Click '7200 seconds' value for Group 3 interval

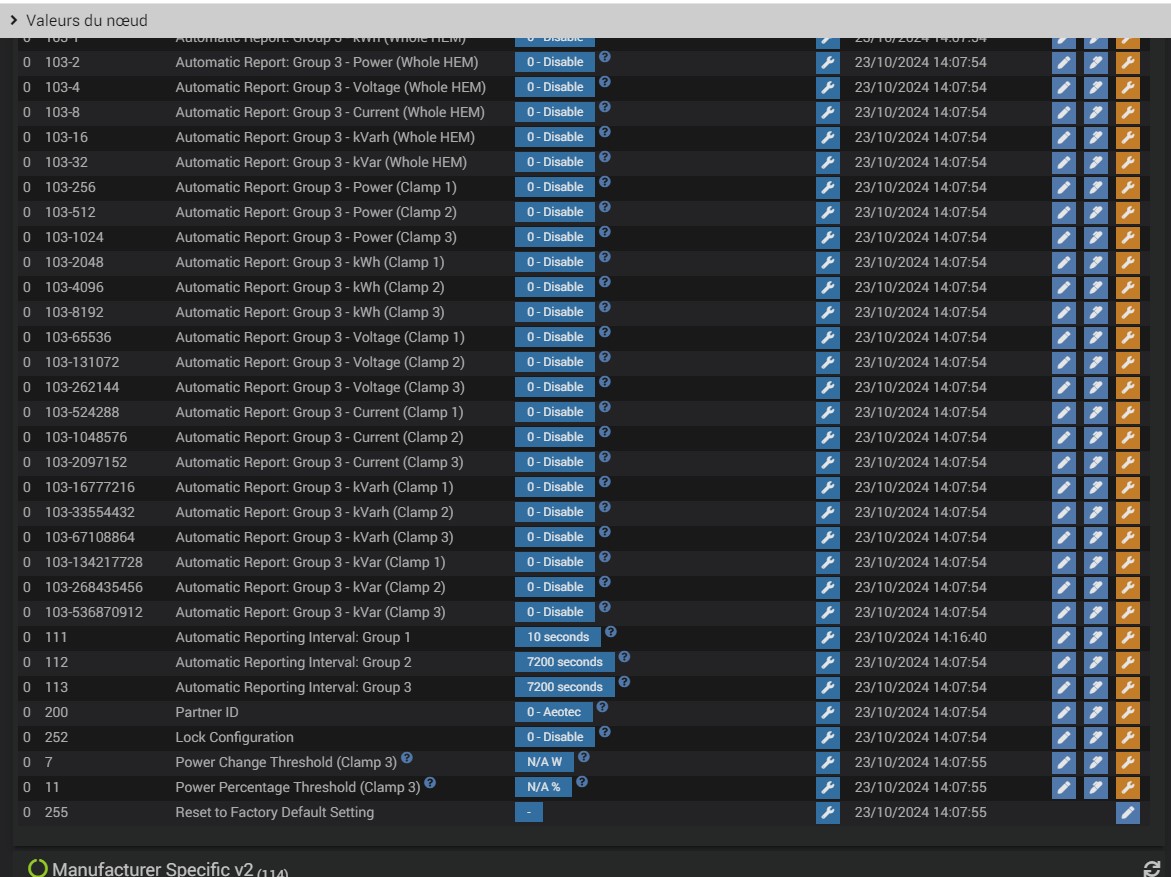click(565, 687)
